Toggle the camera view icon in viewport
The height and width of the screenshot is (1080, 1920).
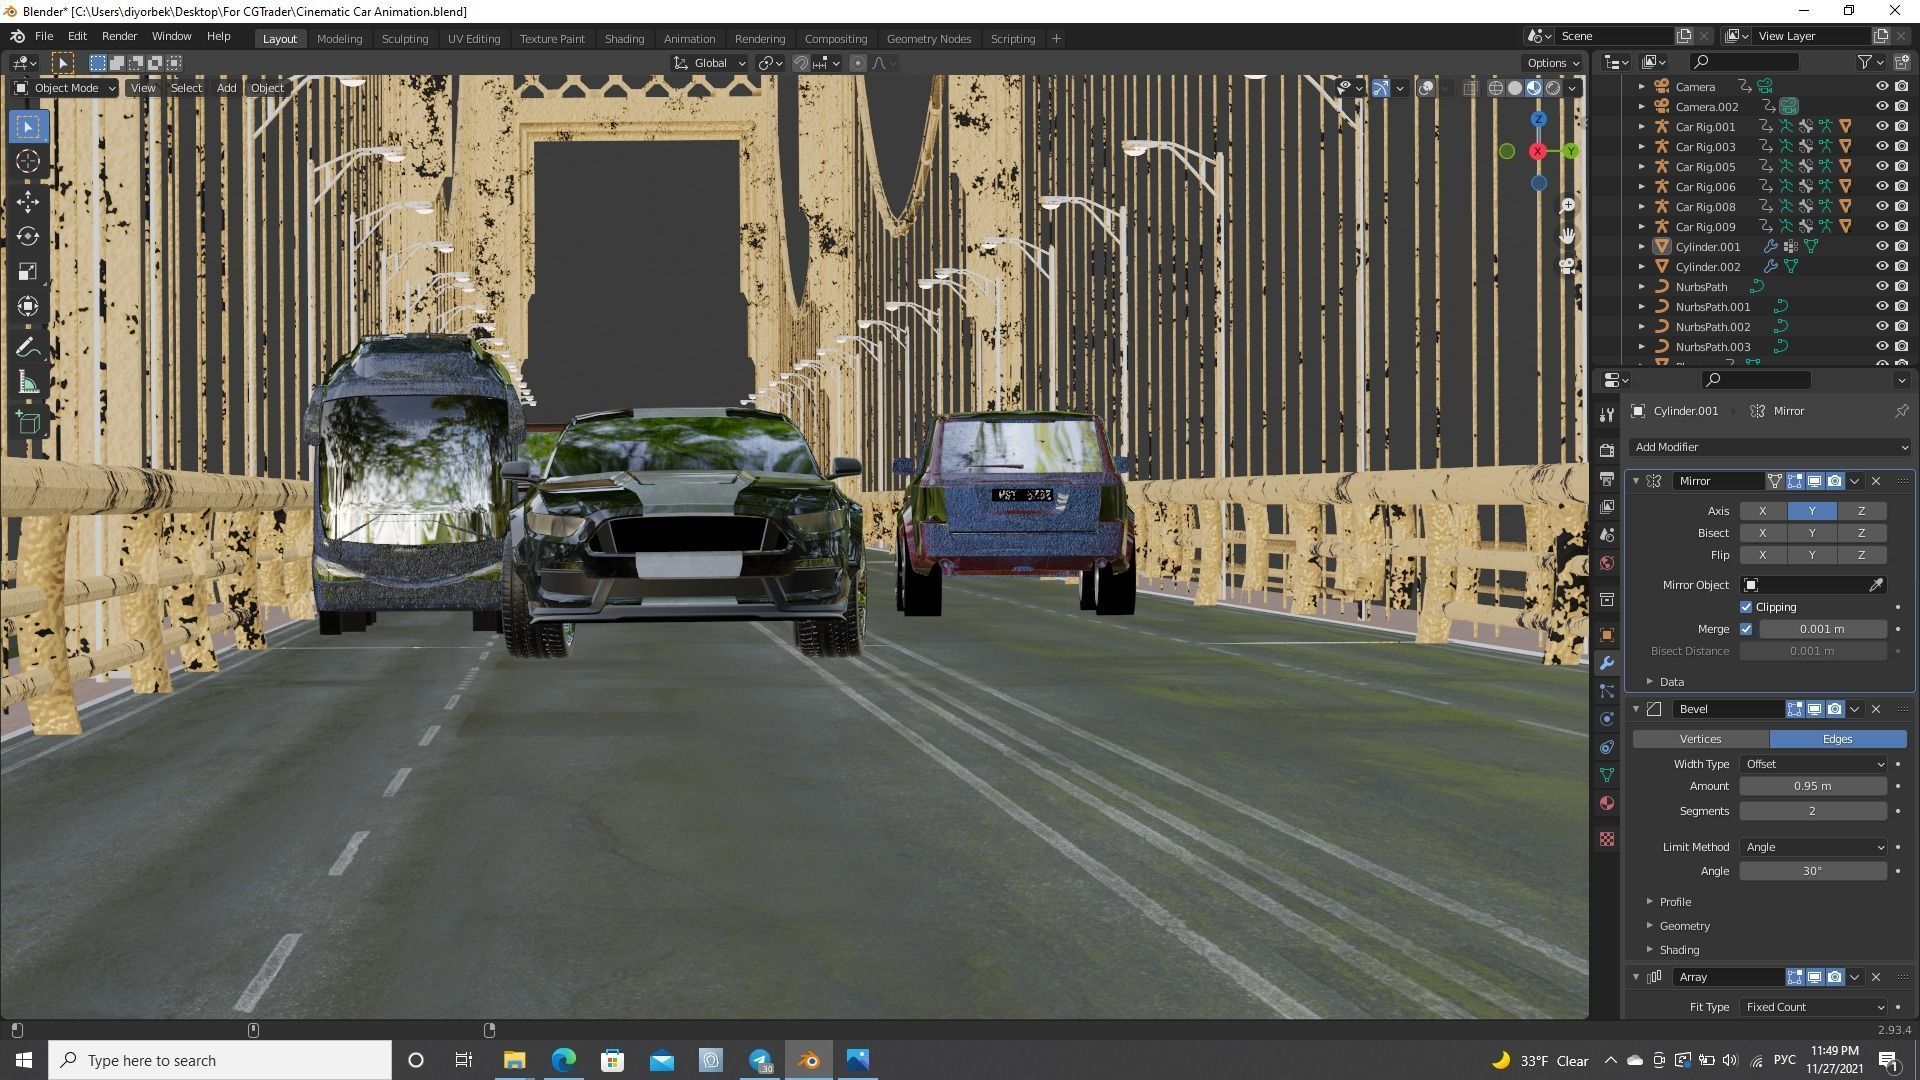(x=1567, y=266)
